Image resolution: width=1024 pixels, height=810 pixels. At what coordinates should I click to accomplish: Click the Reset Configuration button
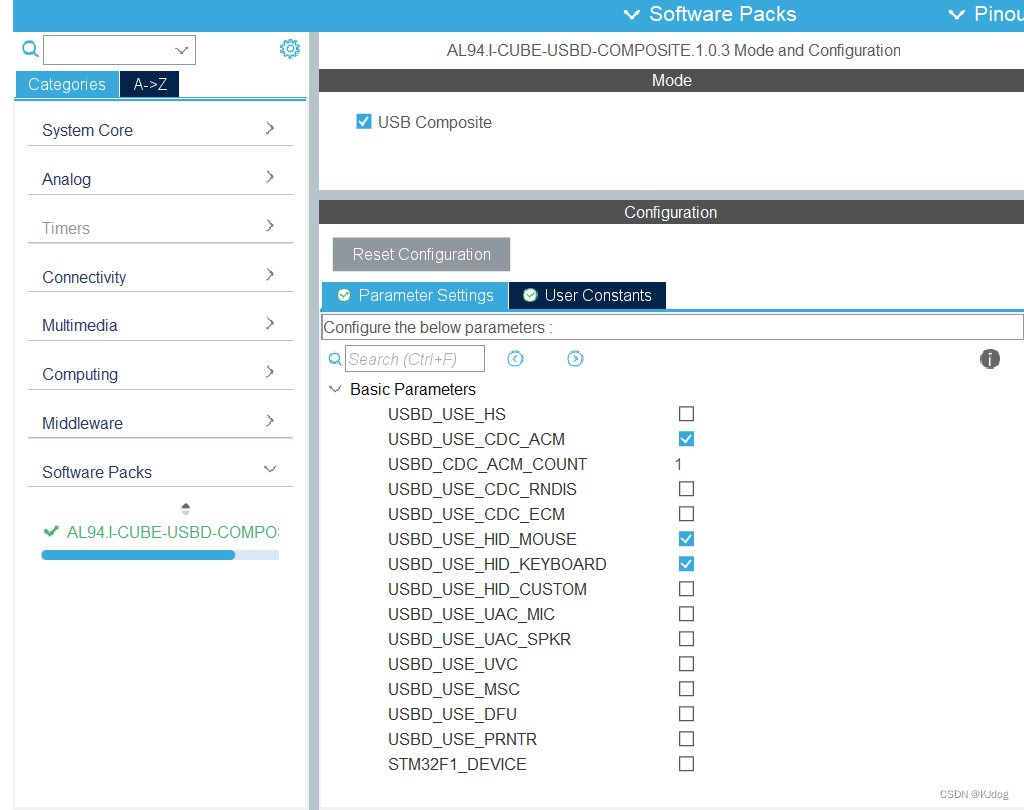click(421, 254)
